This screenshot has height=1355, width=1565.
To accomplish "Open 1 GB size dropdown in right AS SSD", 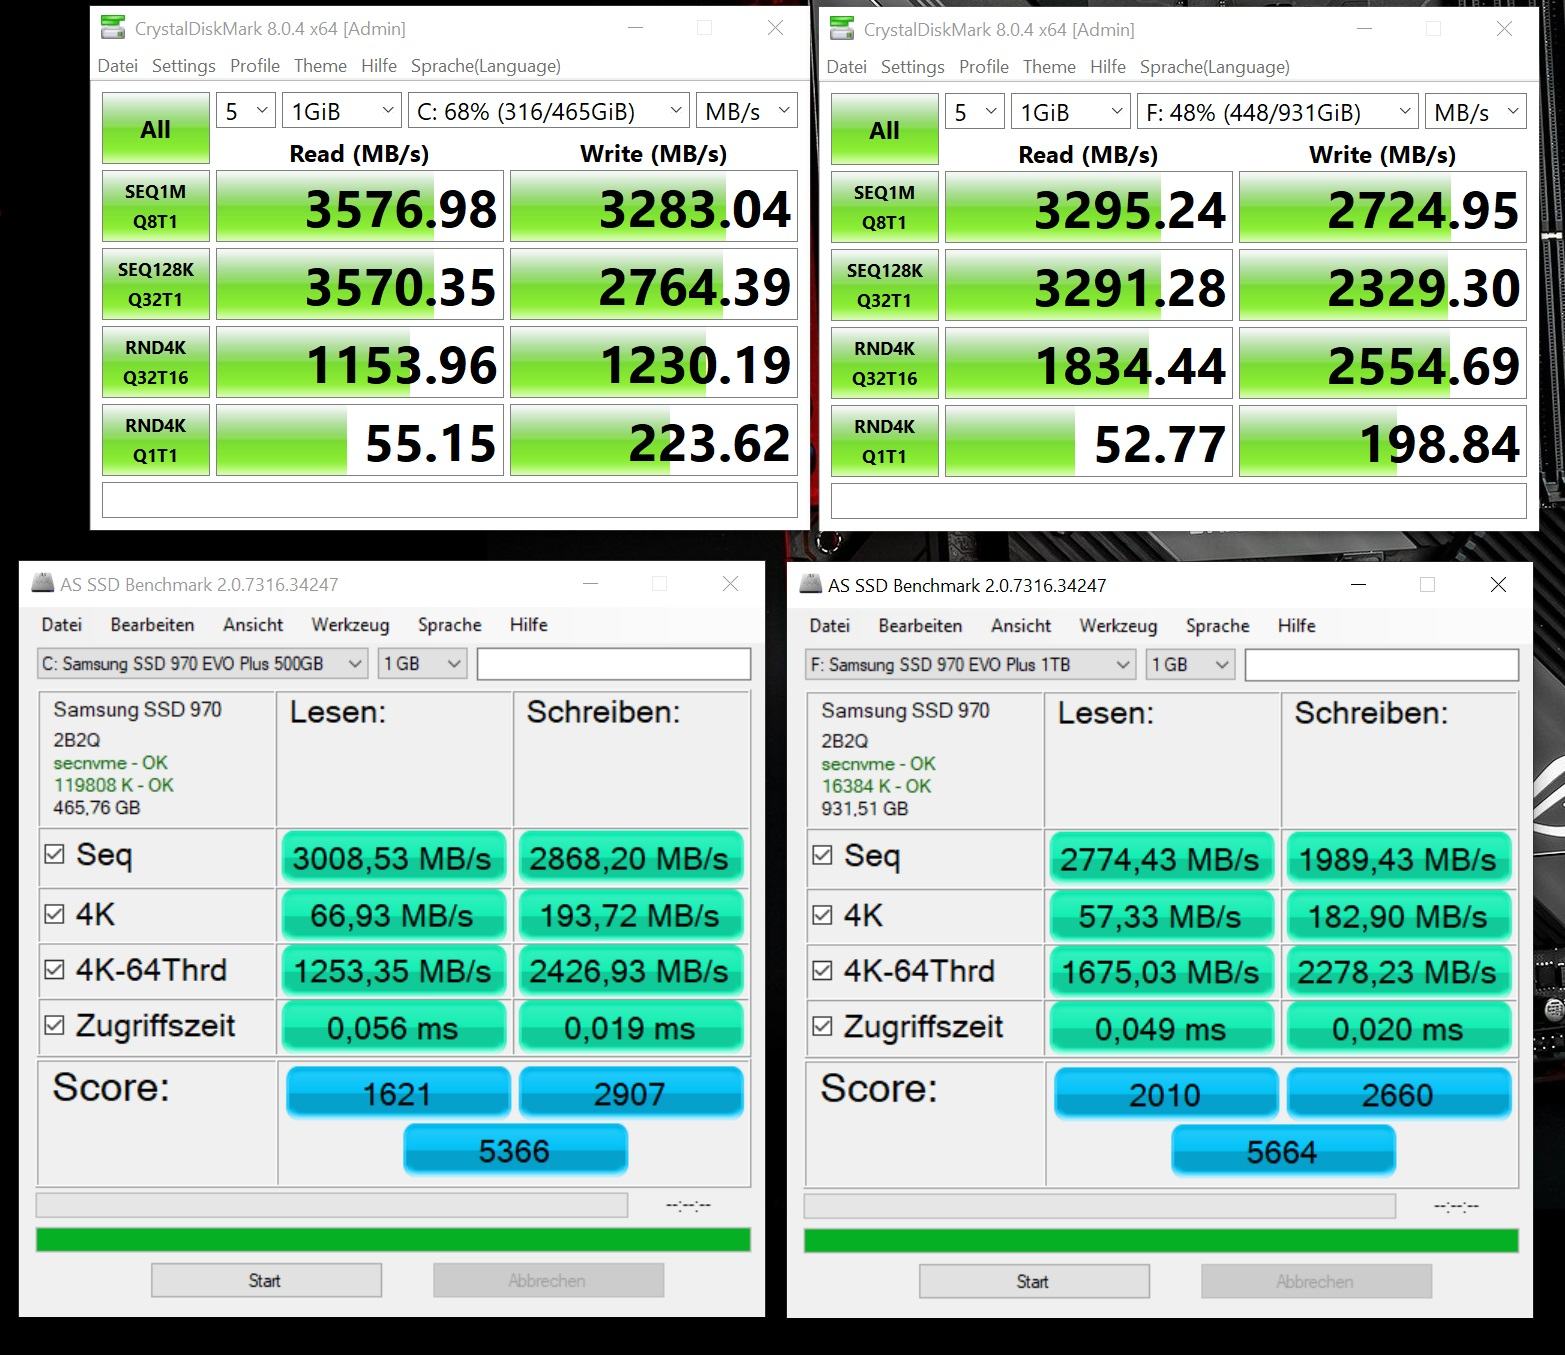I will pos(1191,664).
